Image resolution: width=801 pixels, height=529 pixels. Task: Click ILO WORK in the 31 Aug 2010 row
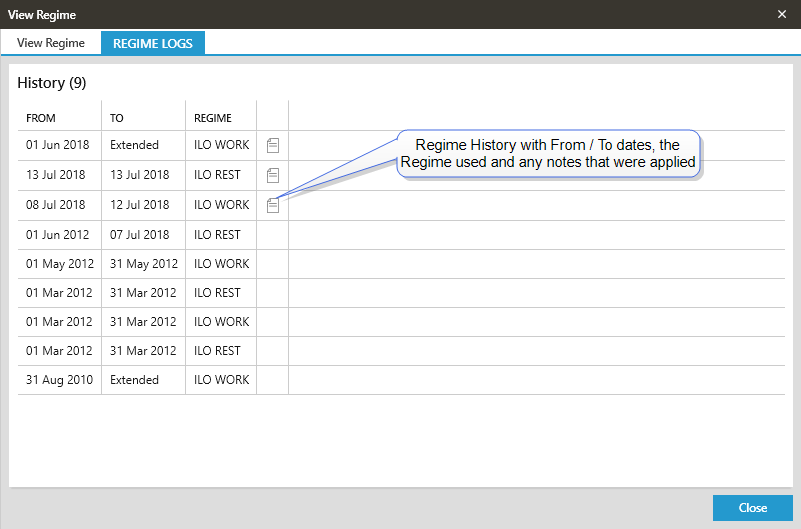coord(221,380)
